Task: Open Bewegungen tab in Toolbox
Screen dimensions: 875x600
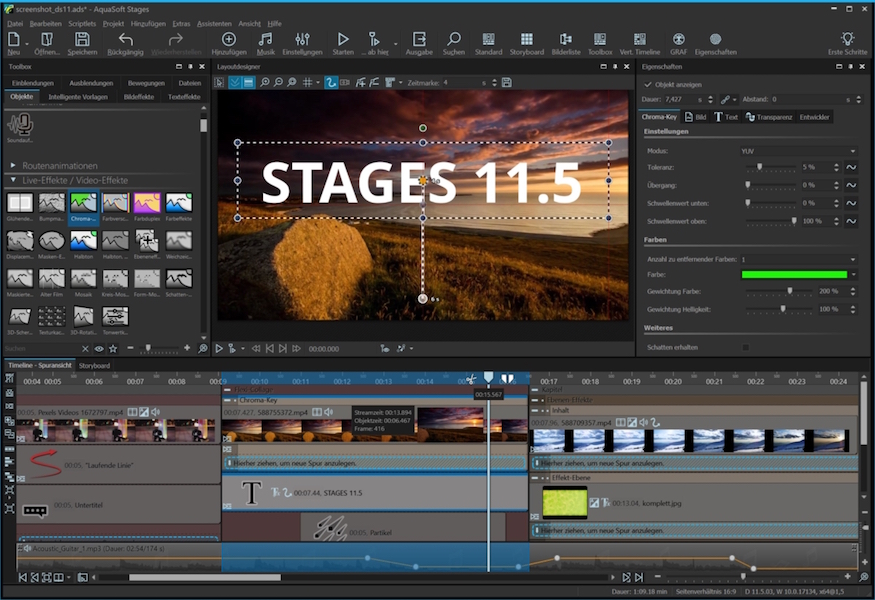Action: [146, 83]
